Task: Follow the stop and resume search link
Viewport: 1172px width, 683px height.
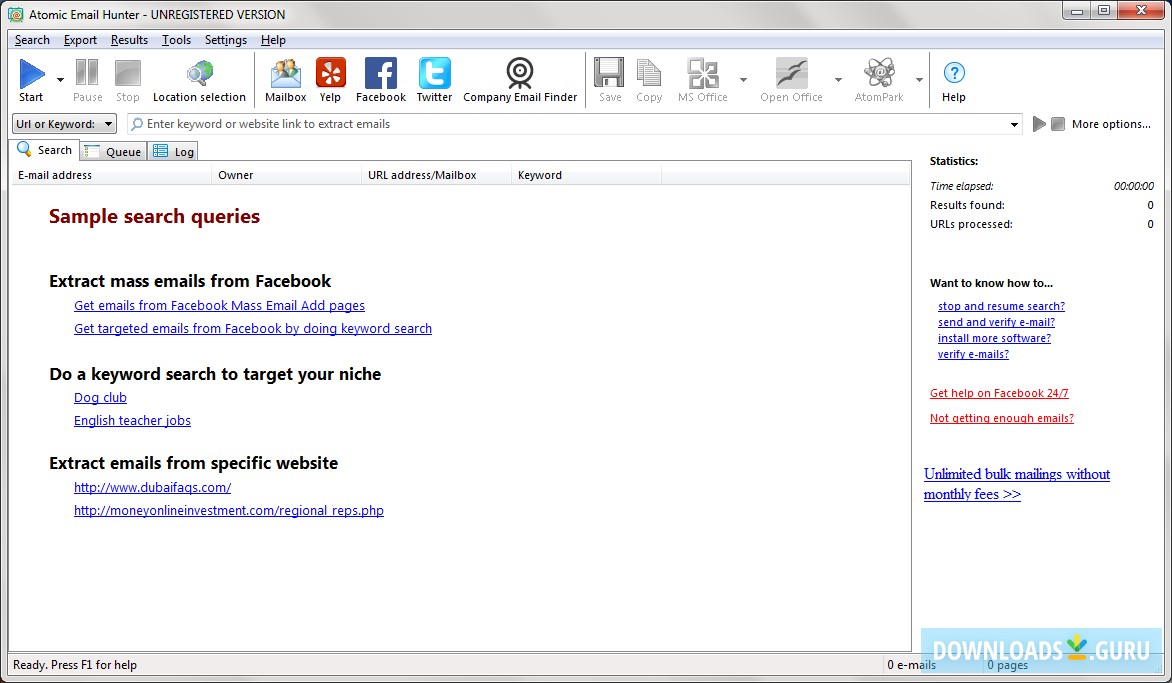Action: tap(1001, 306)
